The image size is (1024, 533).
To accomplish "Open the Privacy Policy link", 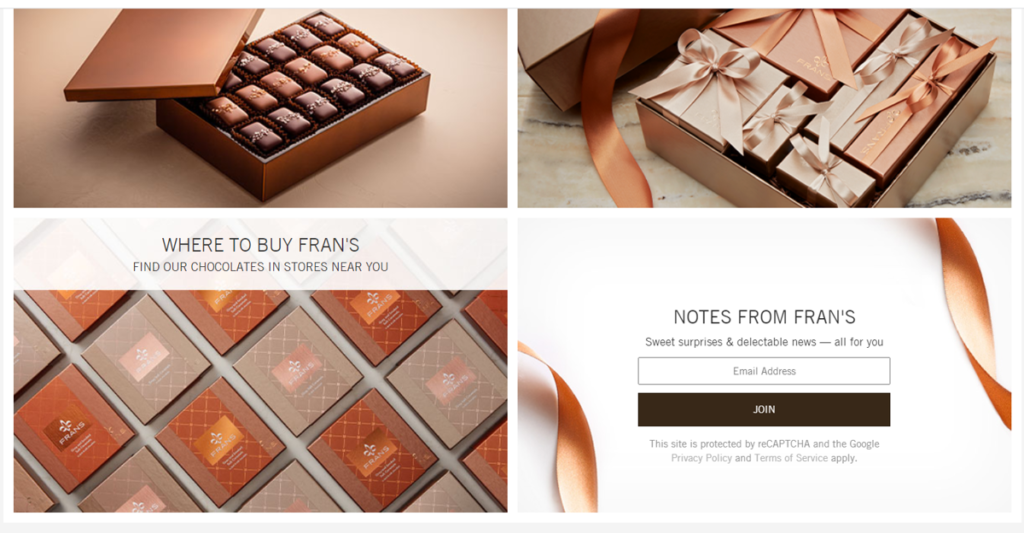I will pyautogui.click(x=701, y=458).
